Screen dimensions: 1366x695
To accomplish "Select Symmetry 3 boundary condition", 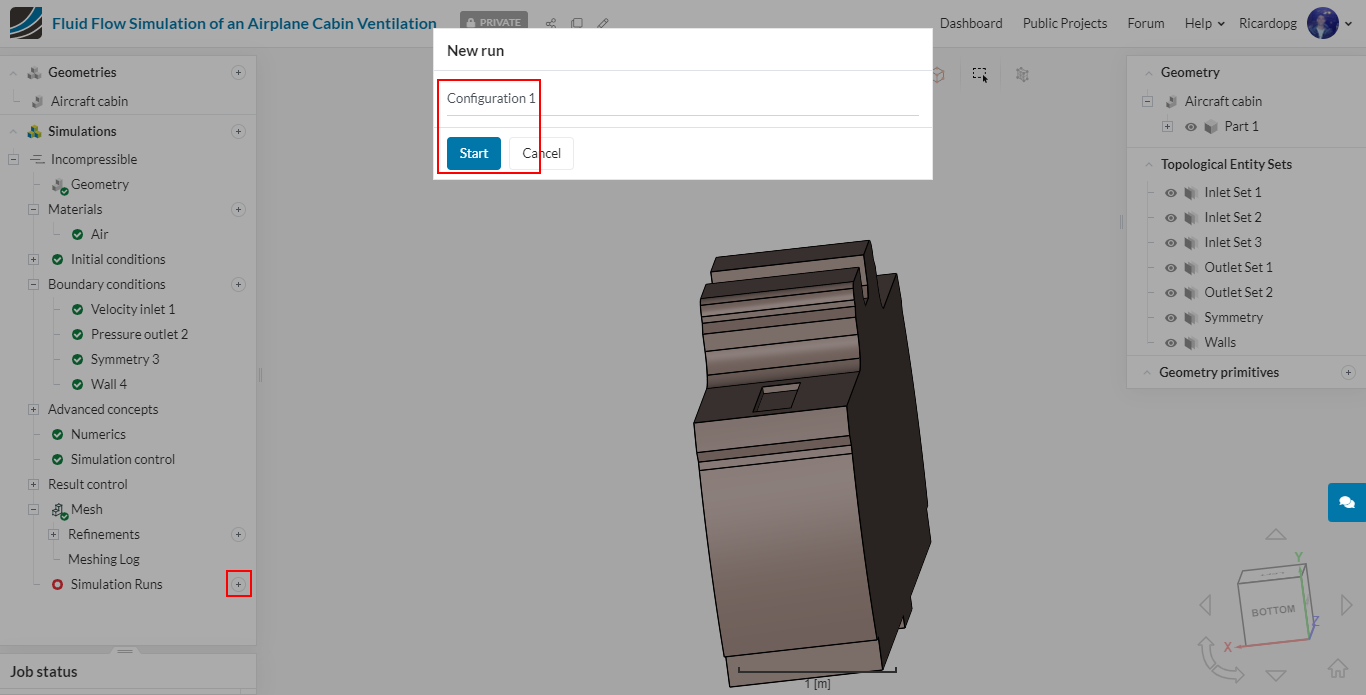I will pos(125,359).
